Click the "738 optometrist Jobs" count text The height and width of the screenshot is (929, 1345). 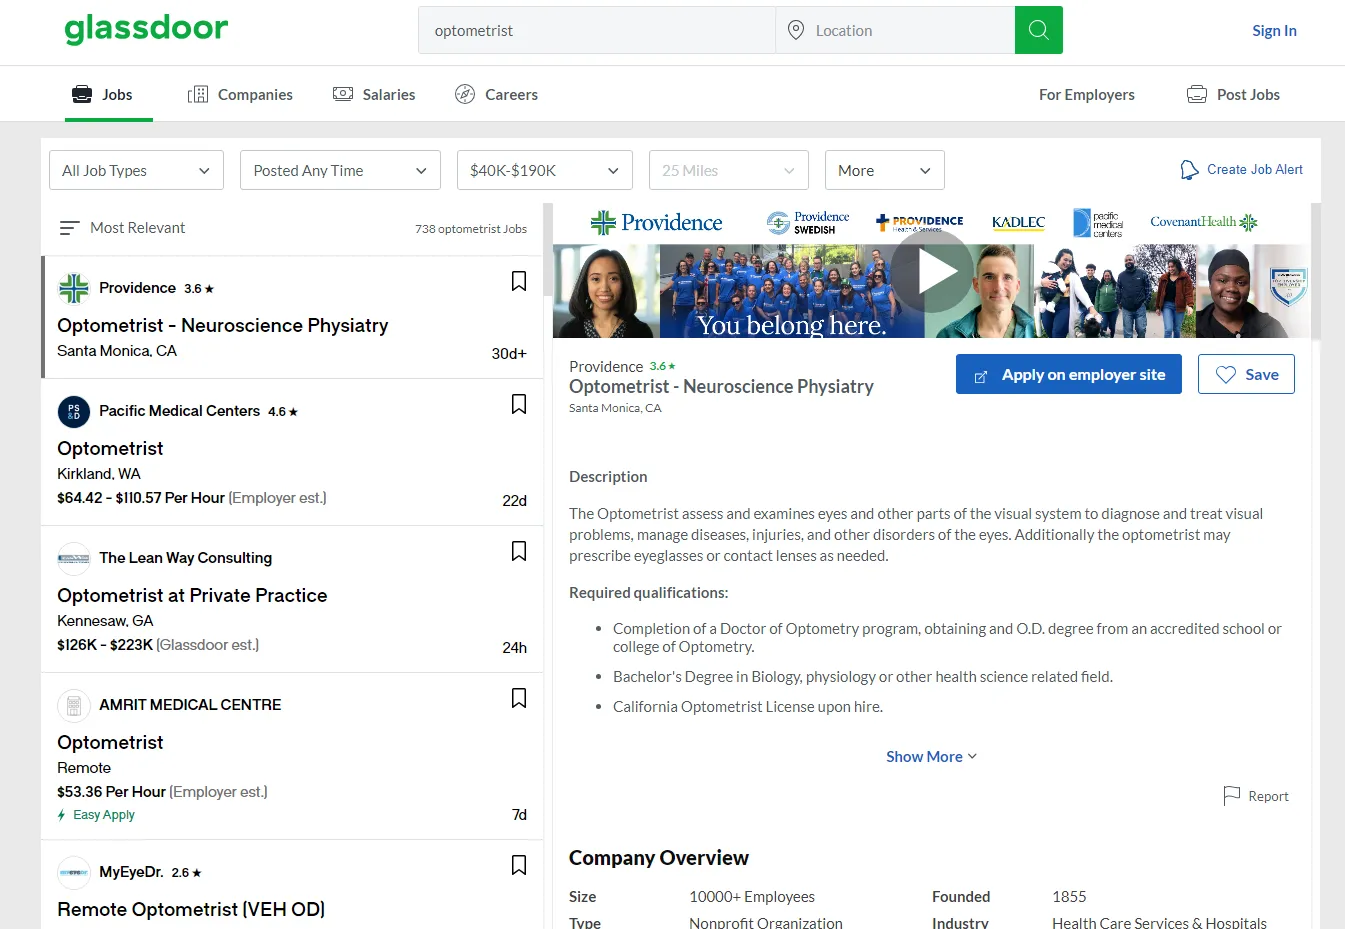[471, 229]
